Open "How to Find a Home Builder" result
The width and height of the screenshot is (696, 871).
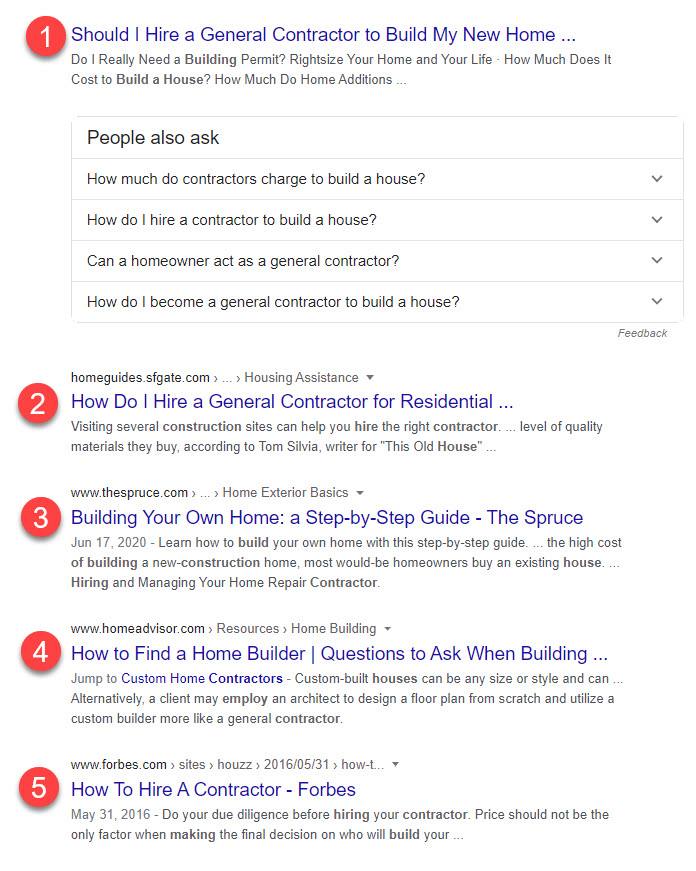[339, 654]
